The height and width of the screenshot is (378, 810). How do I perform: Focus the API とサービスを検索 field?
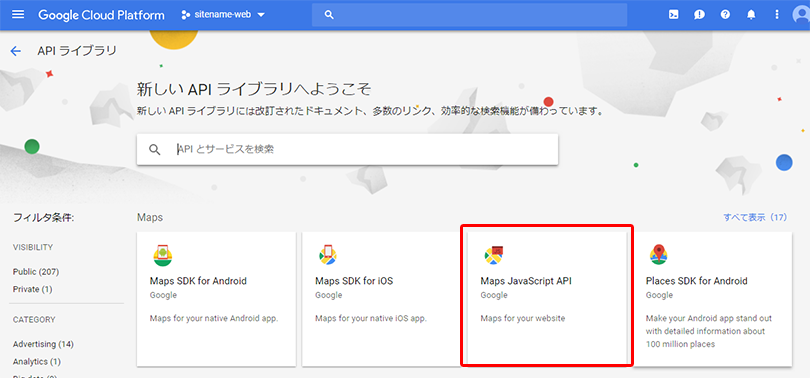pos(347,150)
